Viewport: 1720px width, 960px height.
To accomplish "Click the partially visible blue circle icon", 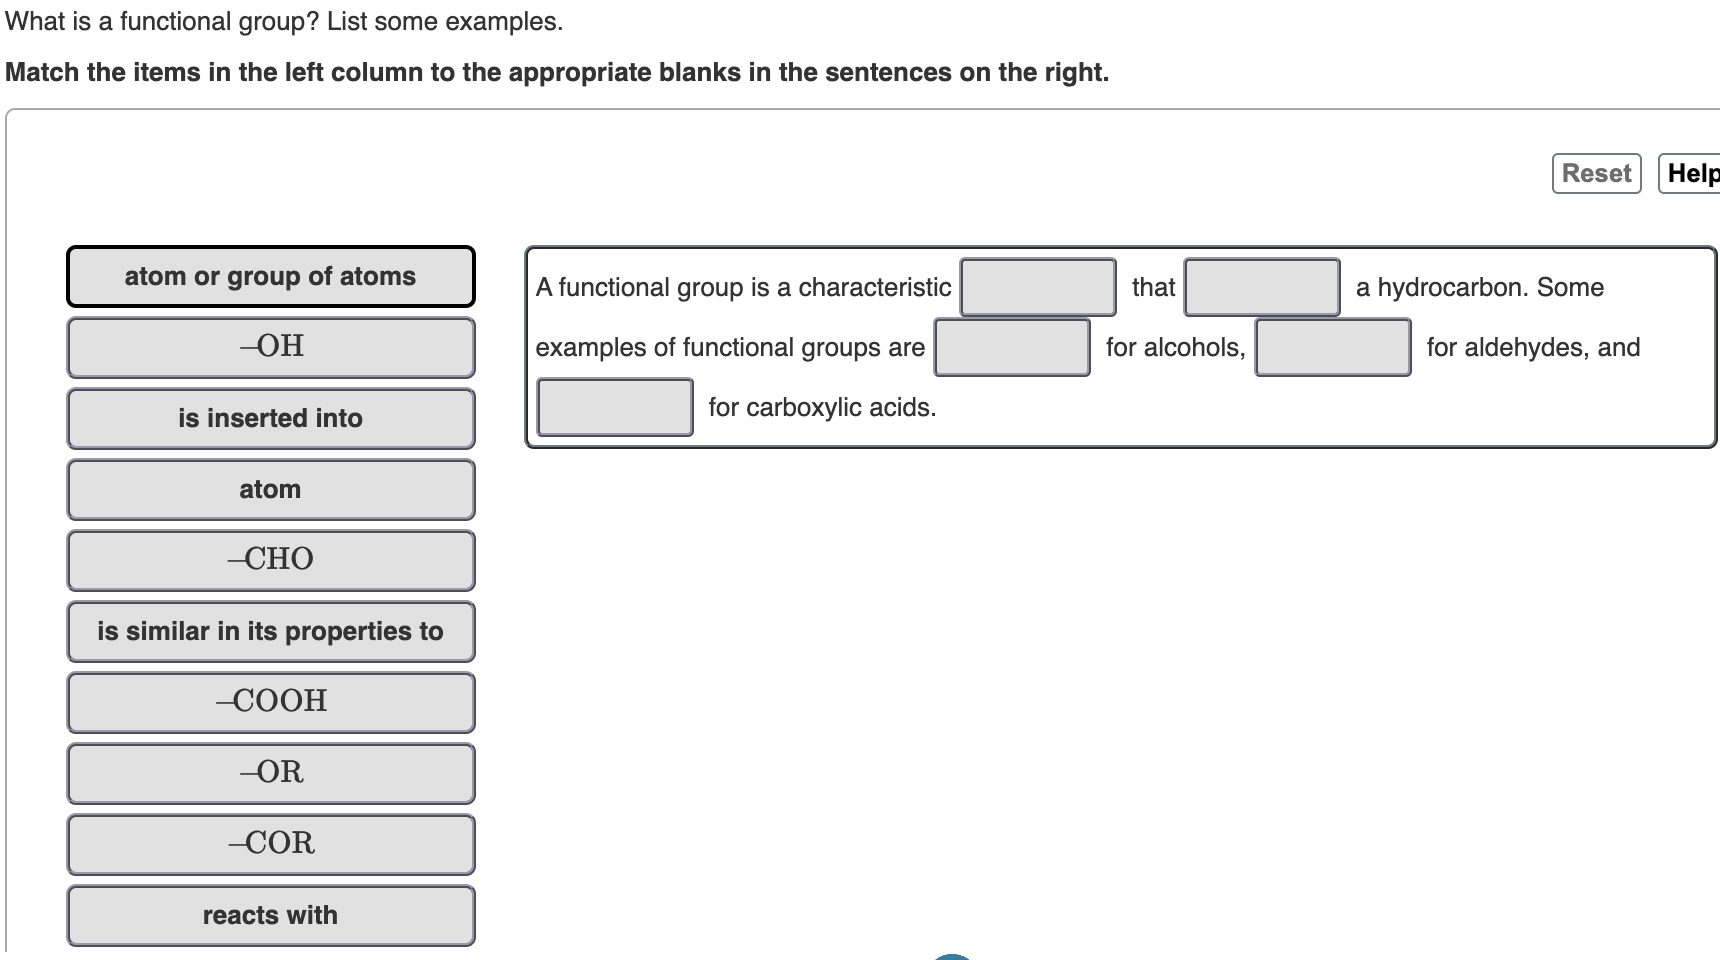I will (x=953, y=956).
